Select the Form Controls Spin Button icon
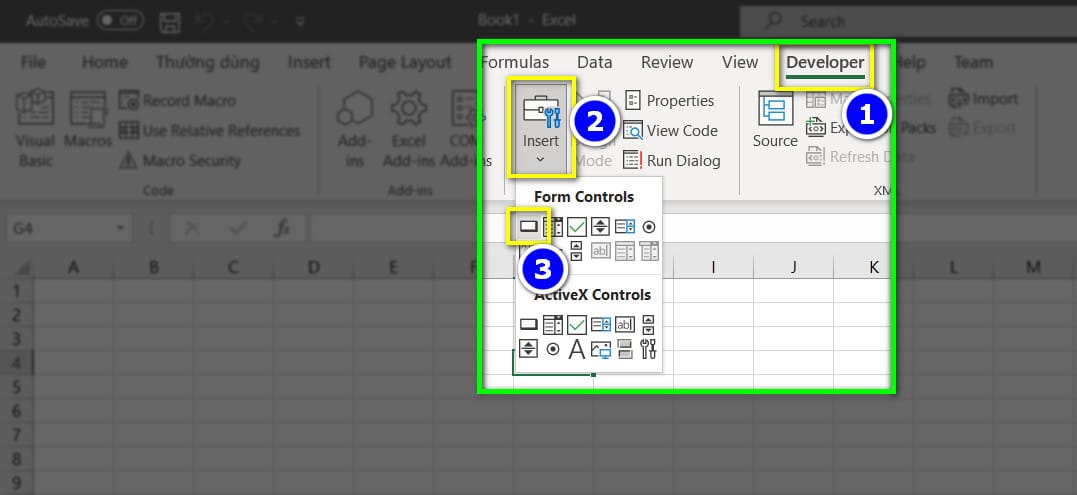 (x=600, y=227)
